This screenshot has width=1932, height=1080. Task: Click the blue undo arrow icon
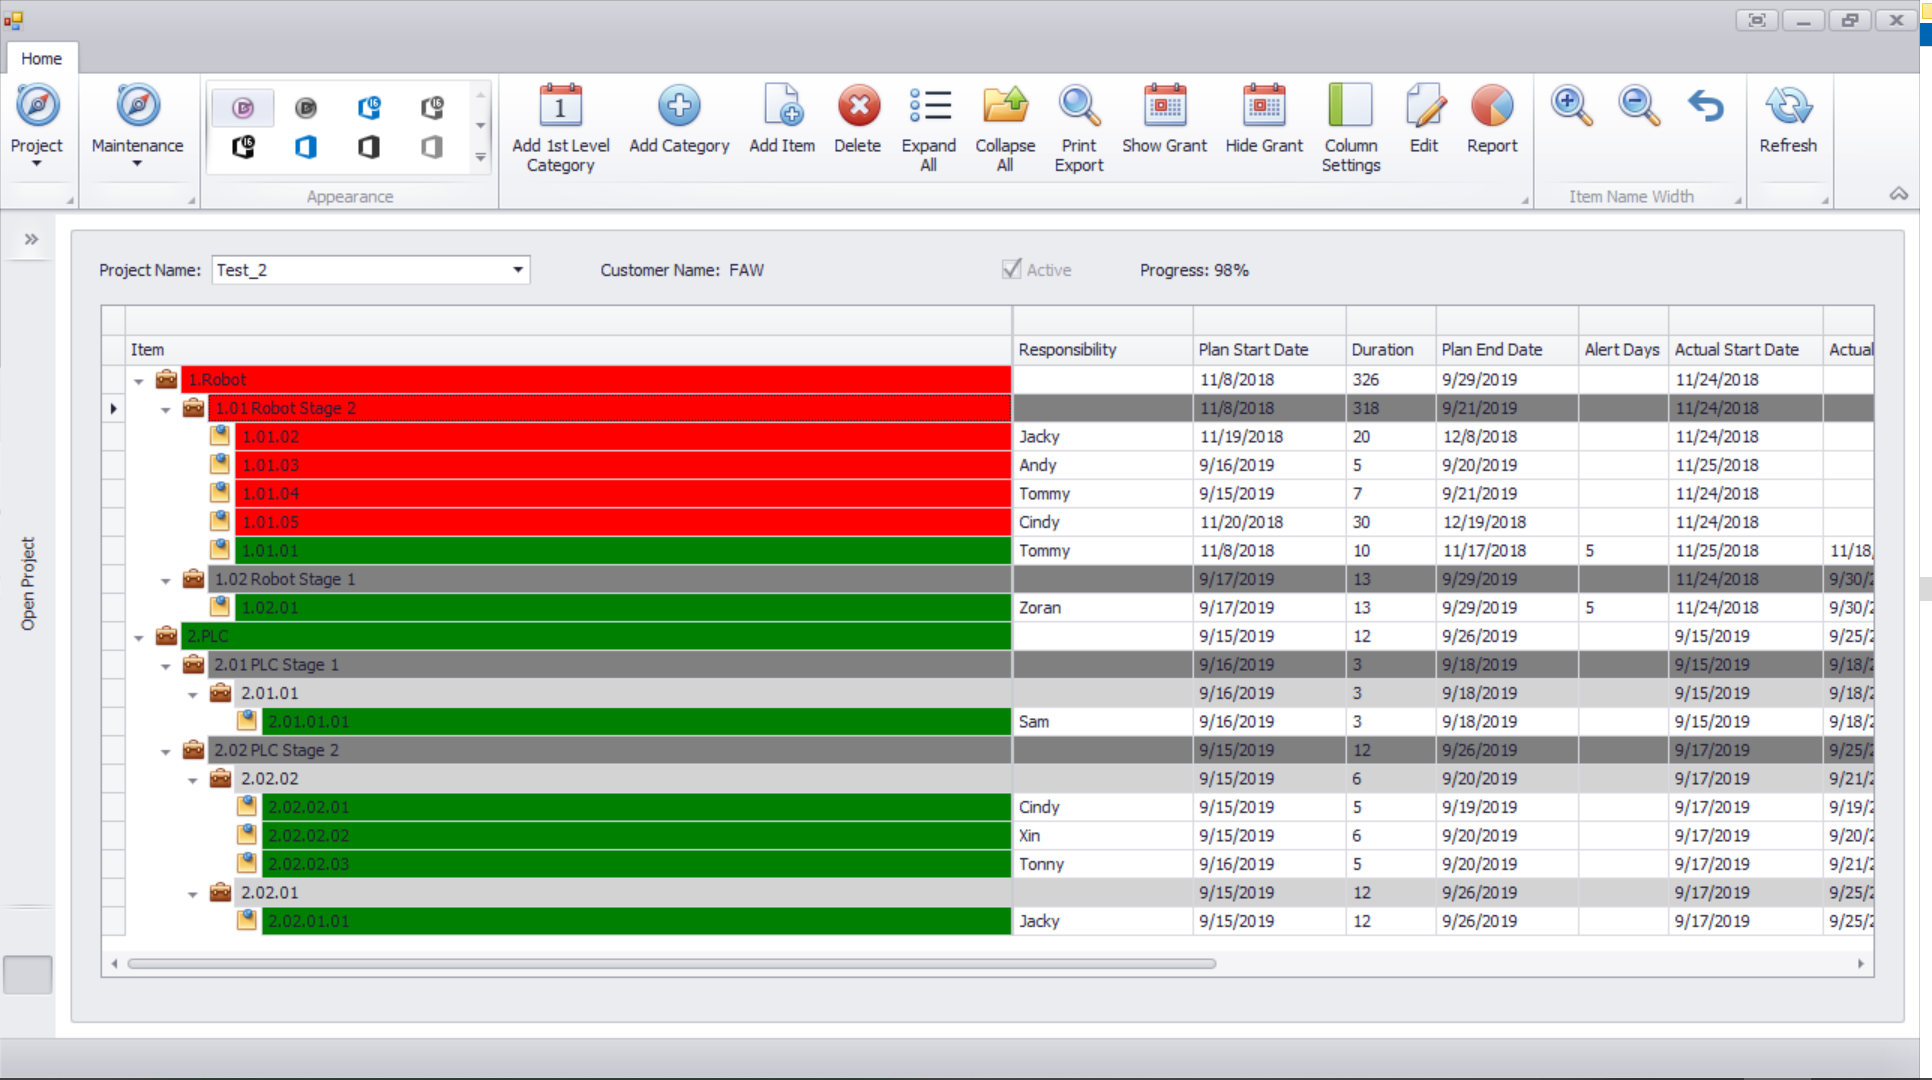[x=1706, y=106]
